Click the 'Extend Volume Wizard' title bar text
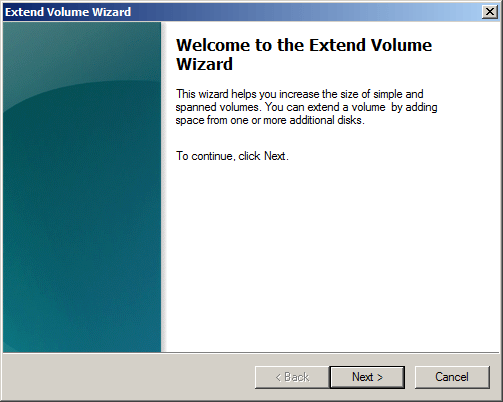The width and height of the screenshot is (503, 402). tap(68, 12)
